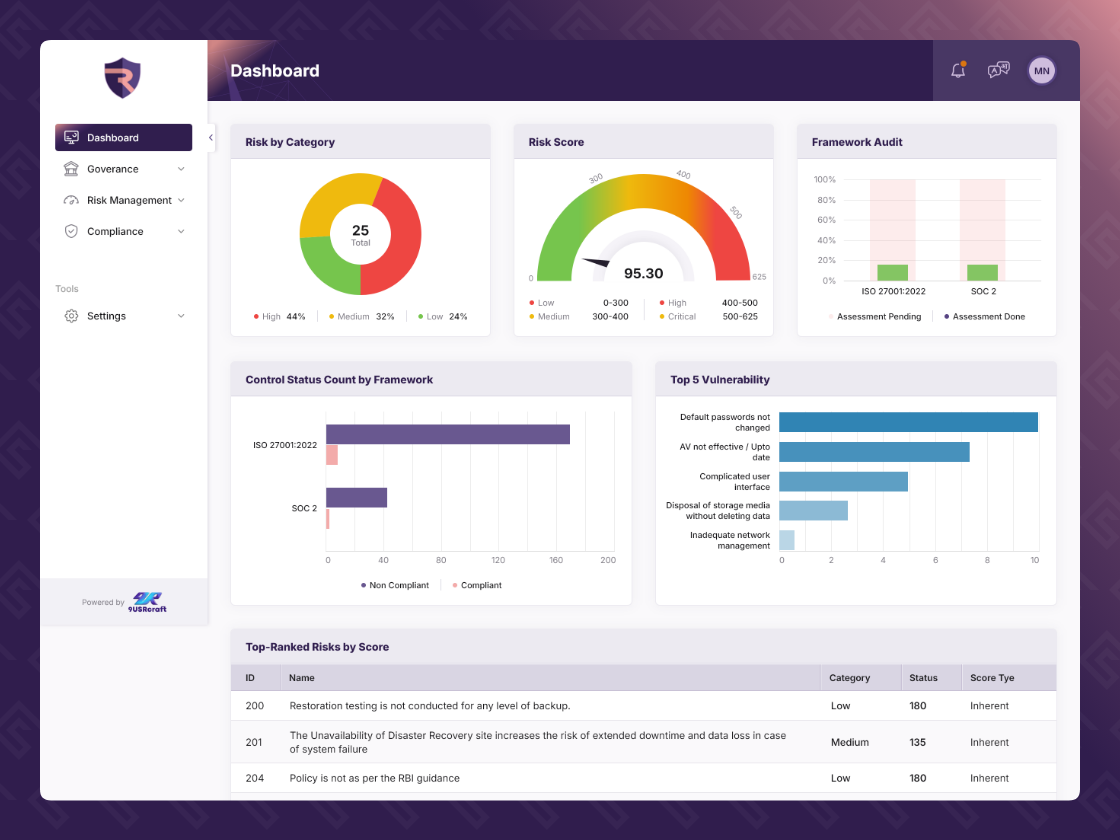Collapse the sidebar with arrow handle
This screenshot has width=1120, height=840.
pos(211,137)
